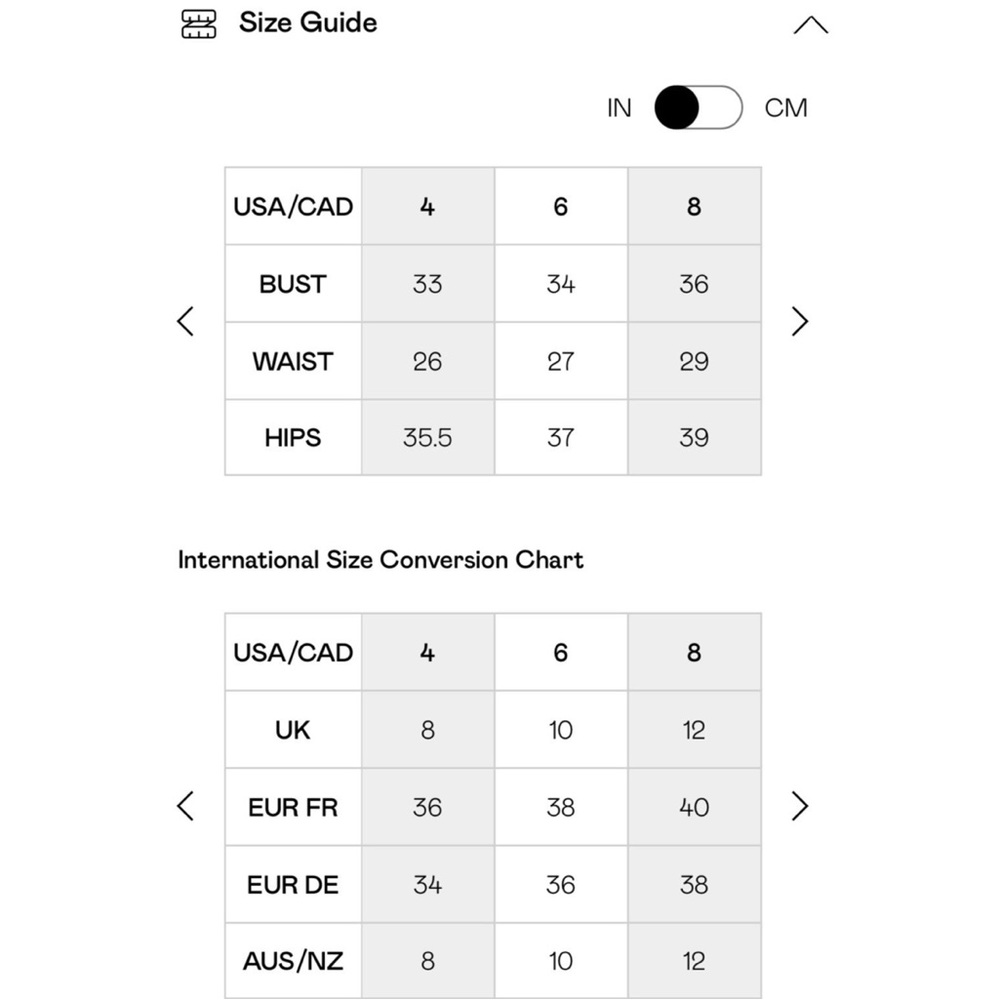1000x1000 pixels.
Task: Select size 4 column in measurement table
Action: pyautogui.click(x=428, y=207)
